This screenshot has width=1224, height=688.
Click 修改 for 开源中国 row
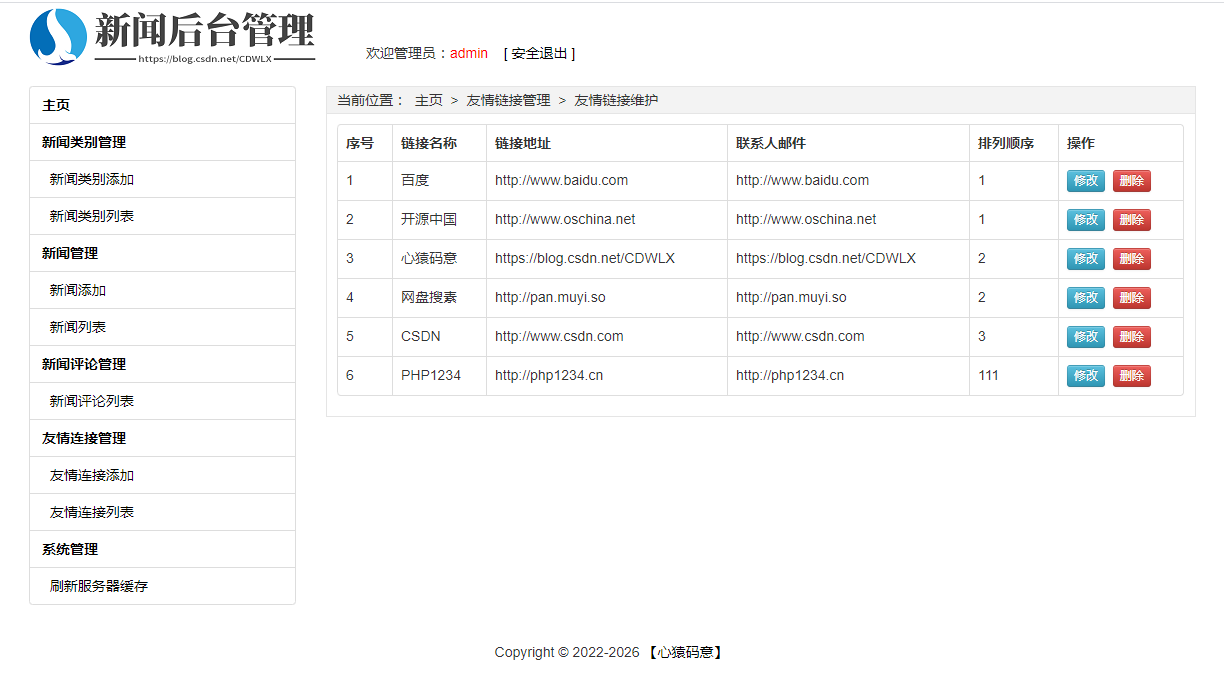coord(1085,219)
